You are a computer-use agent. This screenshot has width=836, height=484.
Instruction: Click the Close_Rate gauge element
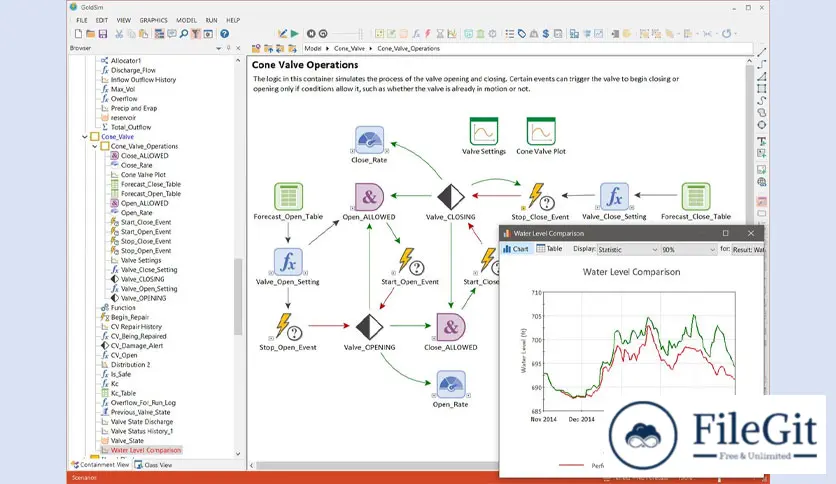point(369,140)
